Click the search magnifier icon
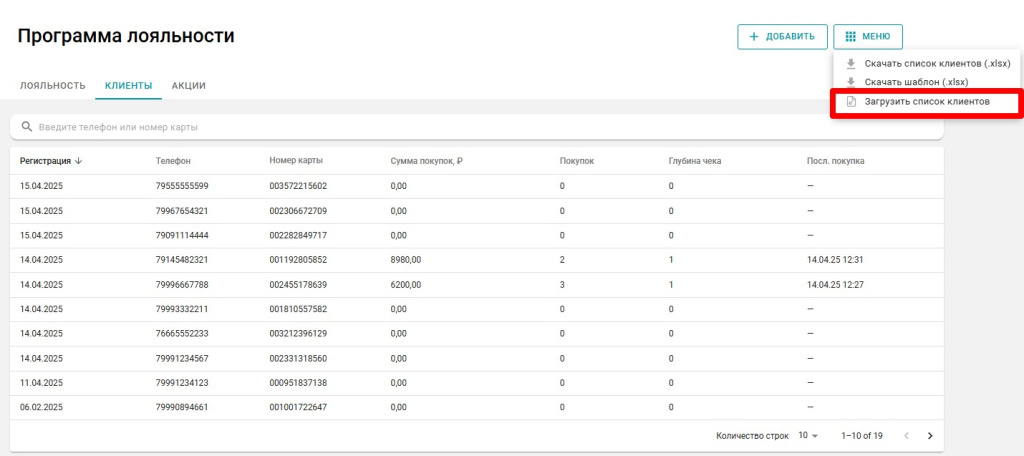Viewport: 1024px width, 456px height. 27,127
